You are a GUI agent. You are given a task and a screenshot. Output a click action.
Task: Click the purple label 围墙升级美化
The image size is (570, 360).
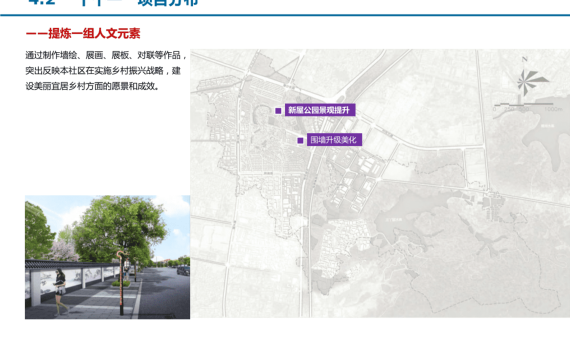click(334, 140)
